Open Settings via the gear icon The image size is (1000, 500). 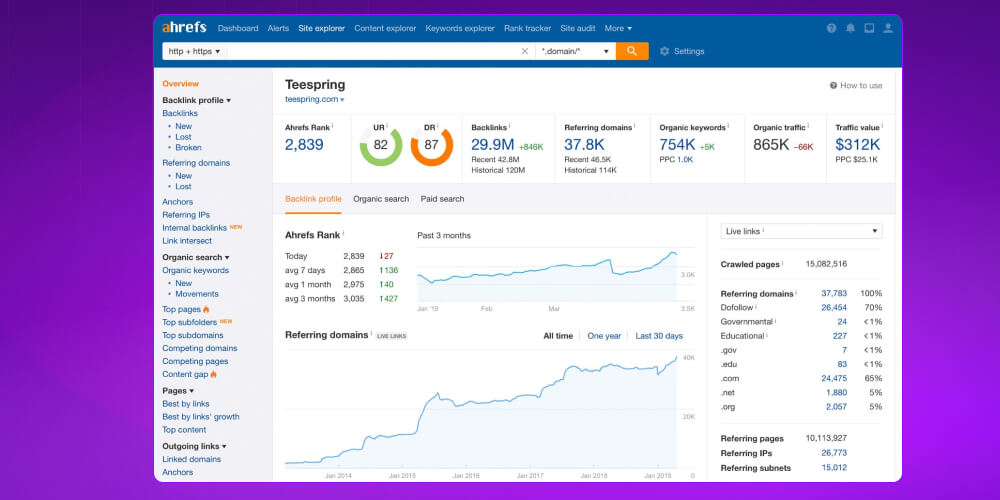click(665, 51)
